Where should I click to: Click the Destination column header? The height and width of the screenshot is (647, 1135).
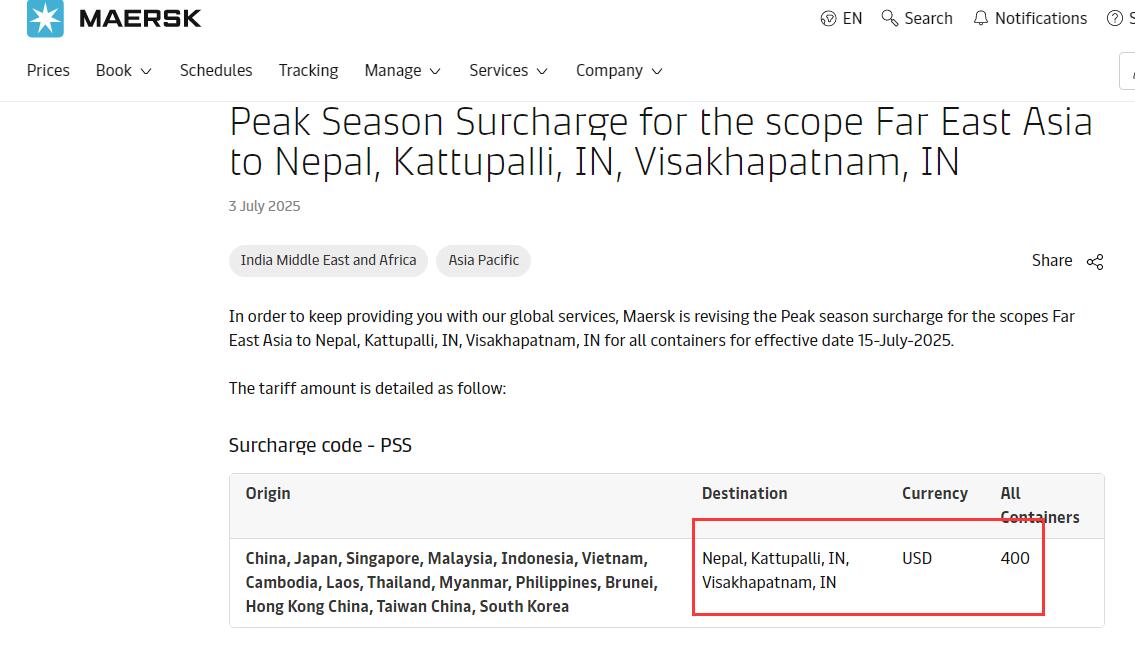point(744,494)
